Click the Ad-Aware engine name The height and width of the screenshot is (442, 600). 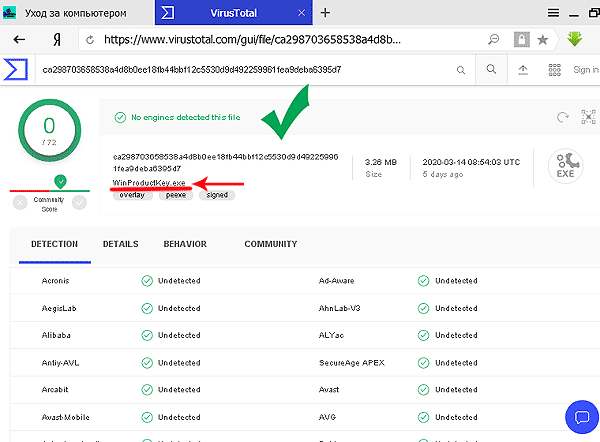coord(336,281)
